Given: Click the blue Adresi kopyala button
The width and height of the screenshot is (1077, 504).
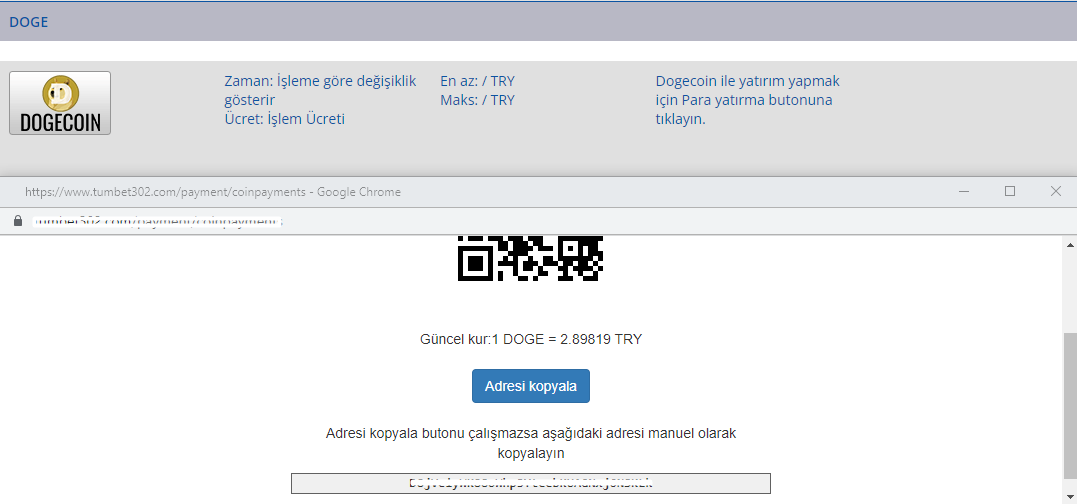Looking at the screenshot, I should [x=530, y=386].
